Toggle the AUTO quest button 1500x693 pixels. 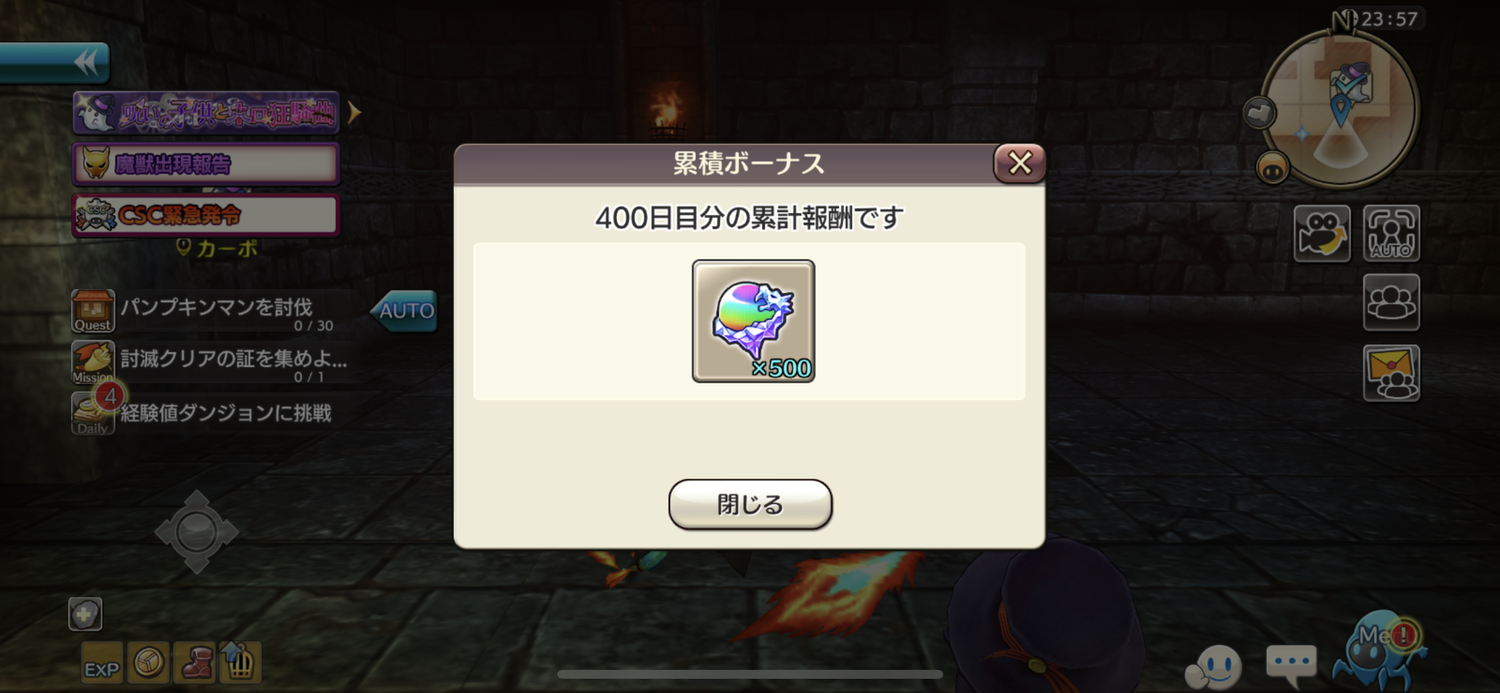click(x=404, y=311)
